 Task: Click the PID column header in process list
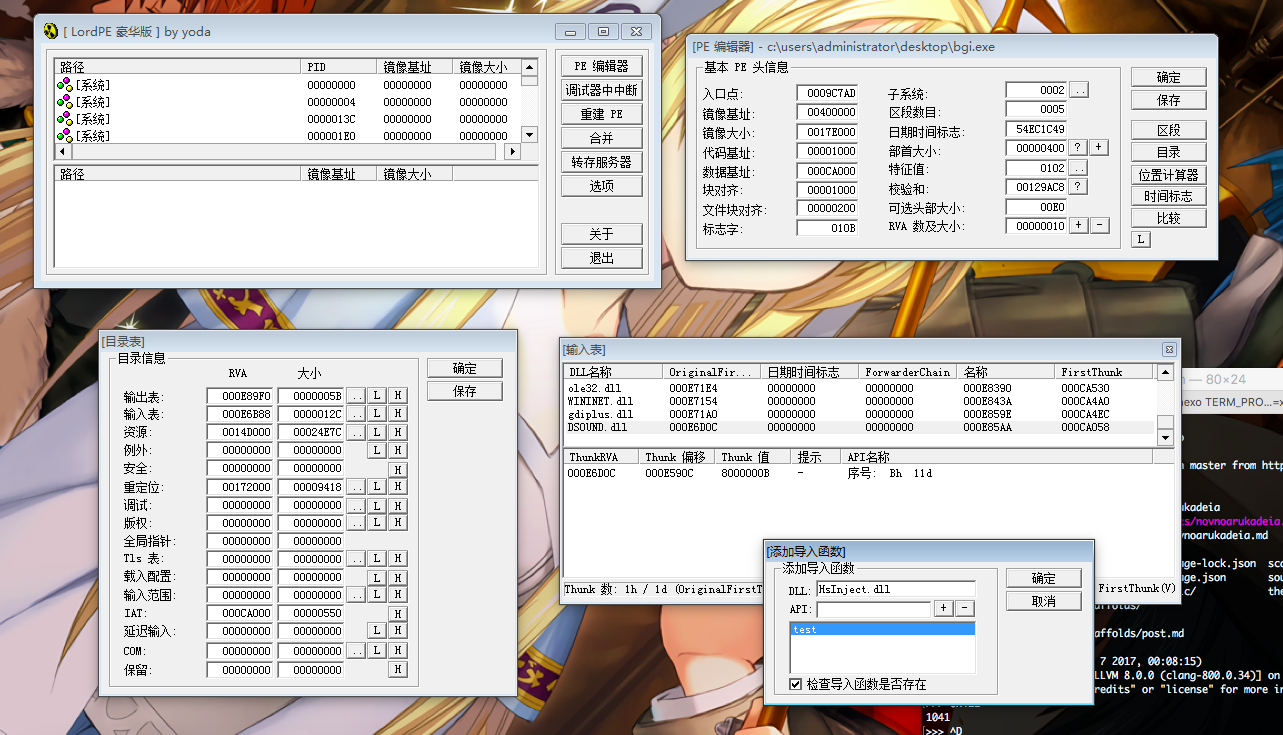pyautogui.click(x=340, y=67)
